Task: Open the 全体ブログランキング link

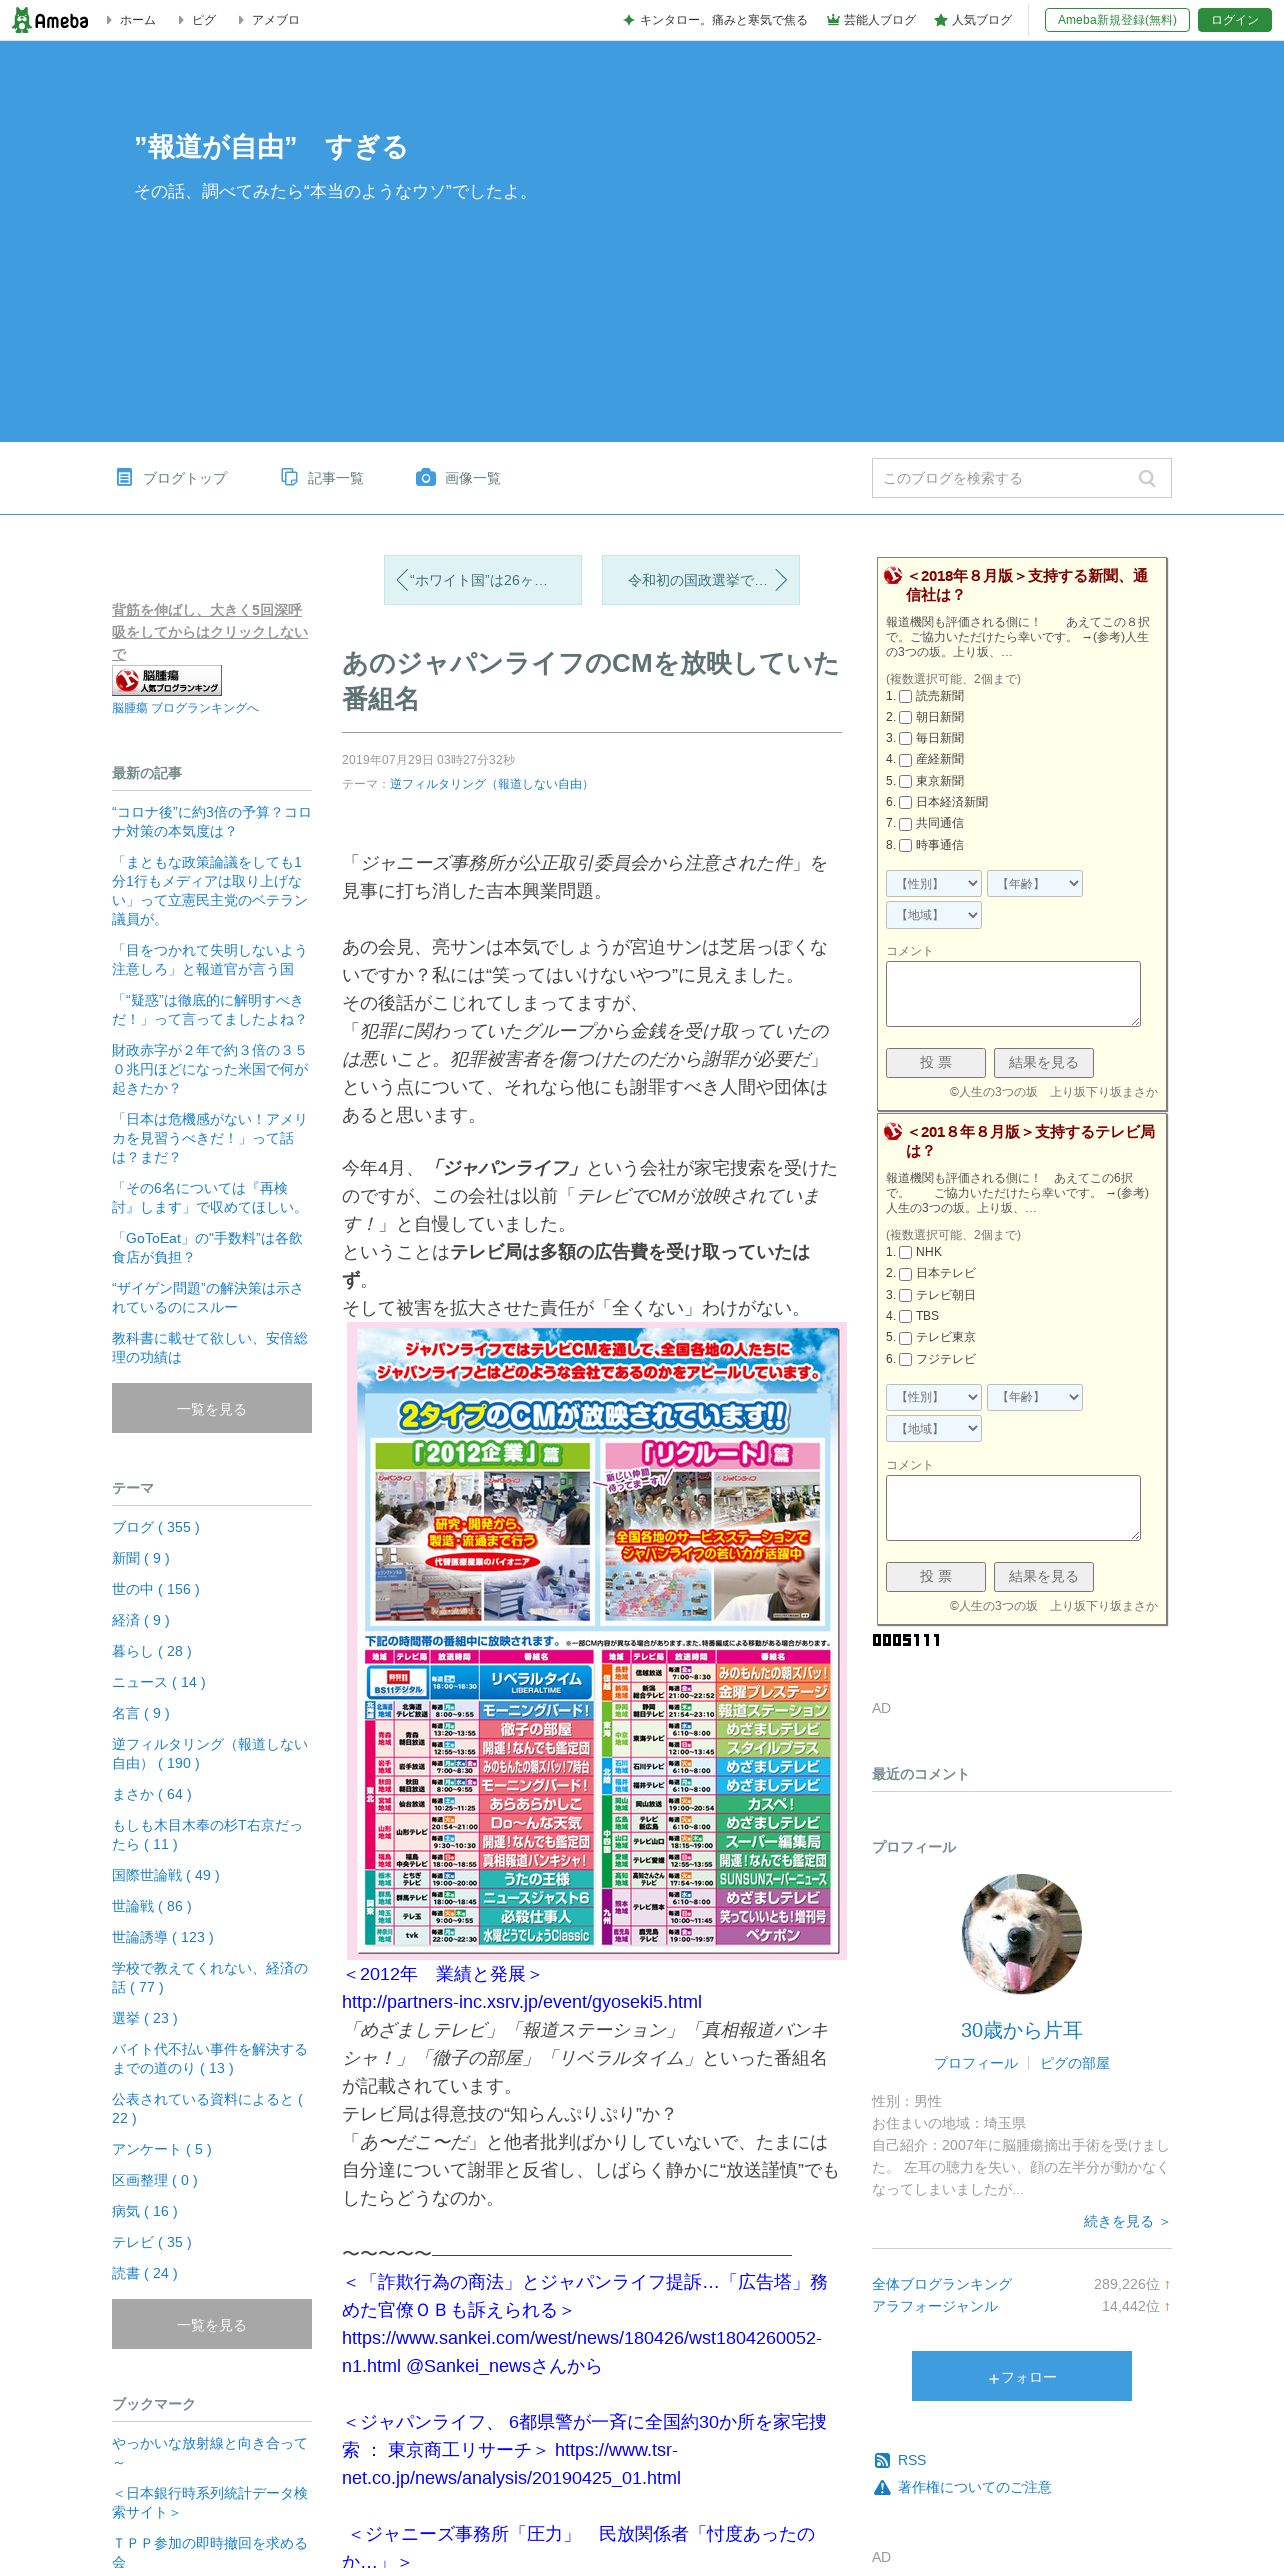Action: pyautogui.click(x=942, y=2284)
